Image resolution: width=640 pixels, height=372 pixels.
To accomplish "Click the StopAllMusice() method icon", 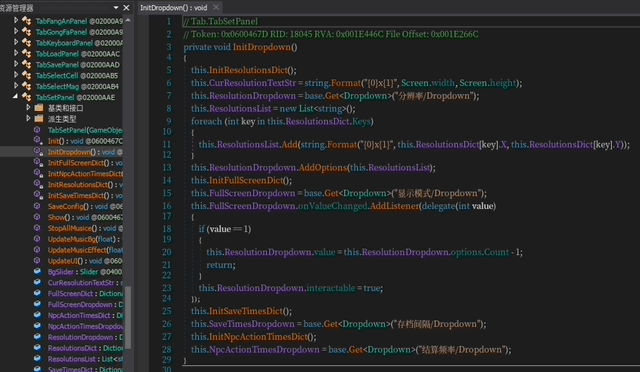I will tap(37, 228).
